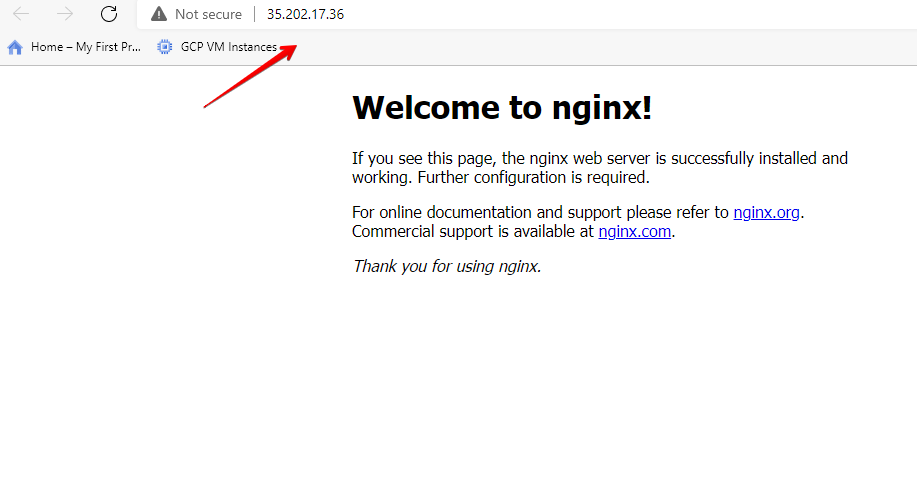Open the Home – My First Pr... bookmark

pos(74,47)
